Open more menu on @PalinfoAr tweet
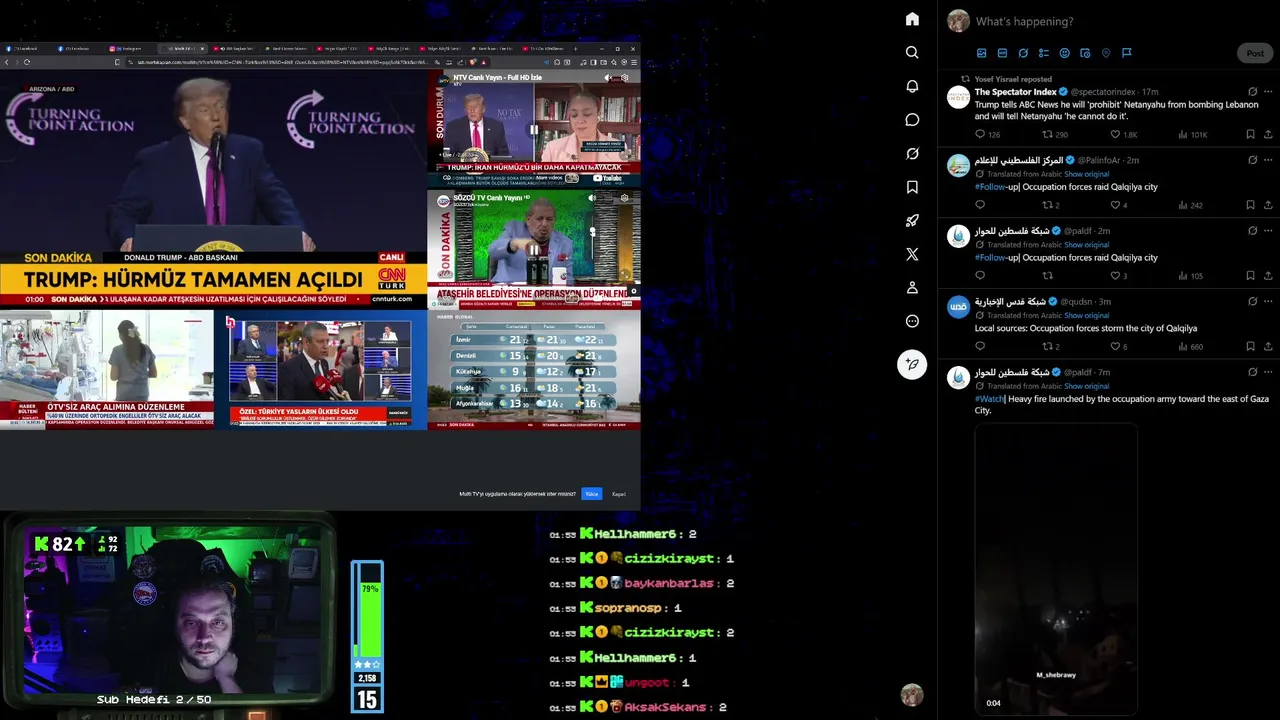Screen dimensions: 1280x720 tap(1268, 160)
